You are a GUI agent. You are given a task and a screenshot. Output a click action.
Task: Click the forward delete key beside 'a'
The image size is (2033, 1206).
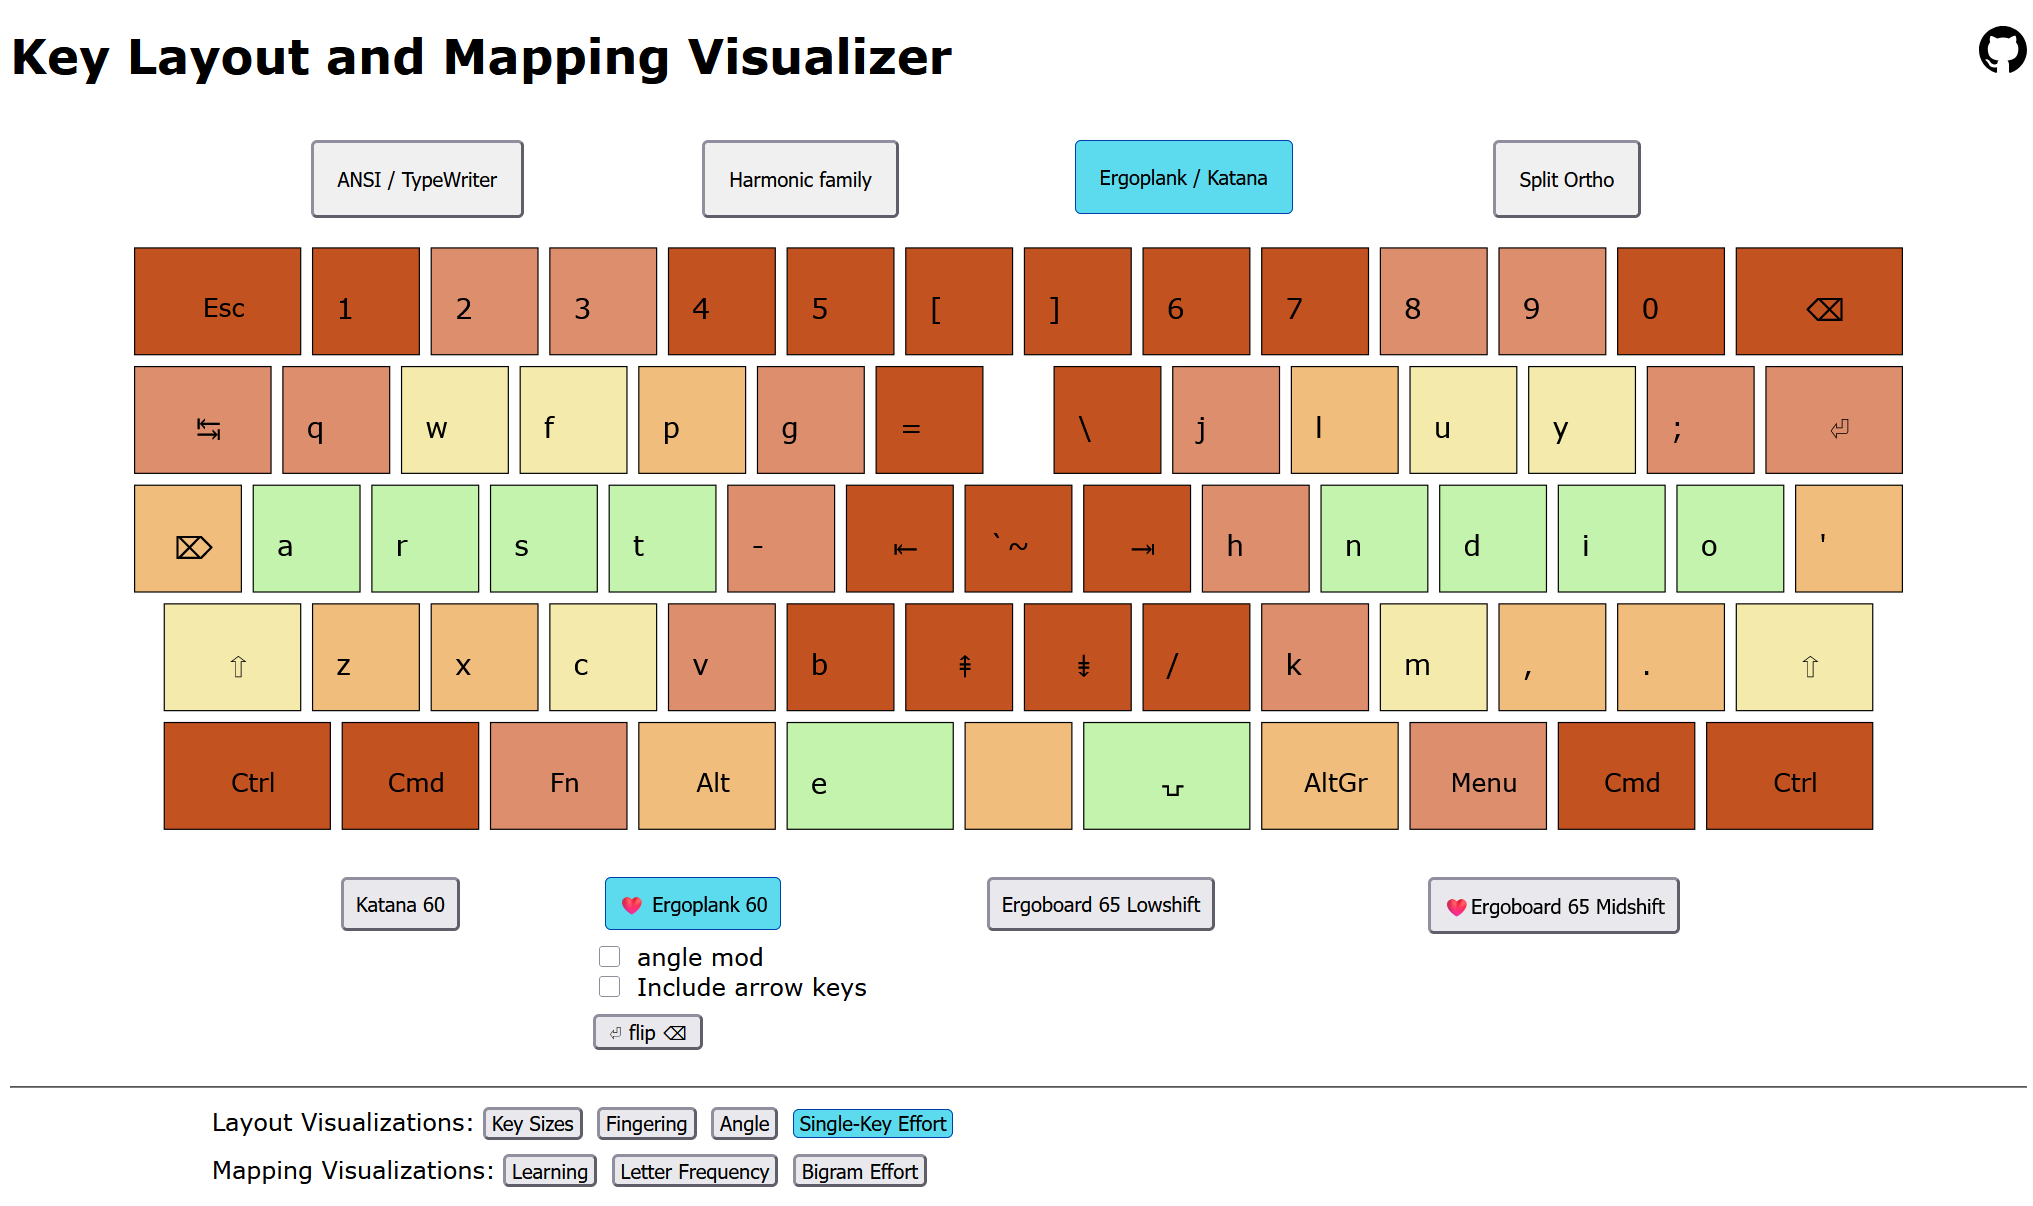188,540
